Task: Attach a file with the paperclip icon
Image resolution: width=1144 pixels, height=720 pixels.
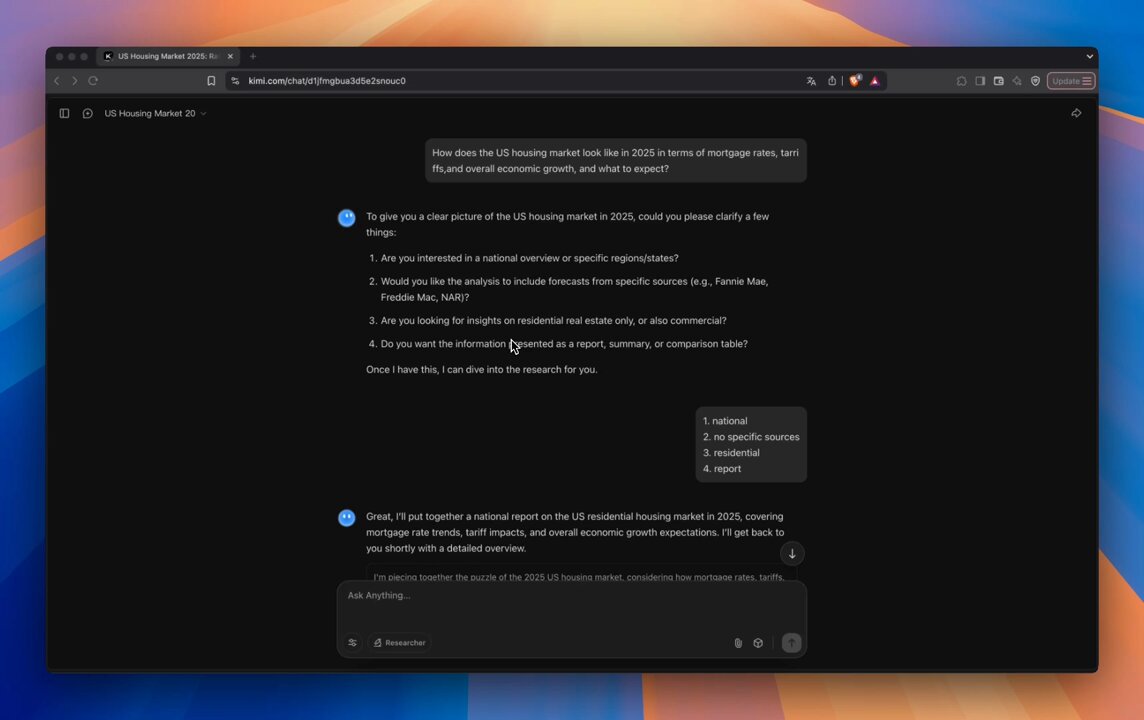Action: pos(738,643)
